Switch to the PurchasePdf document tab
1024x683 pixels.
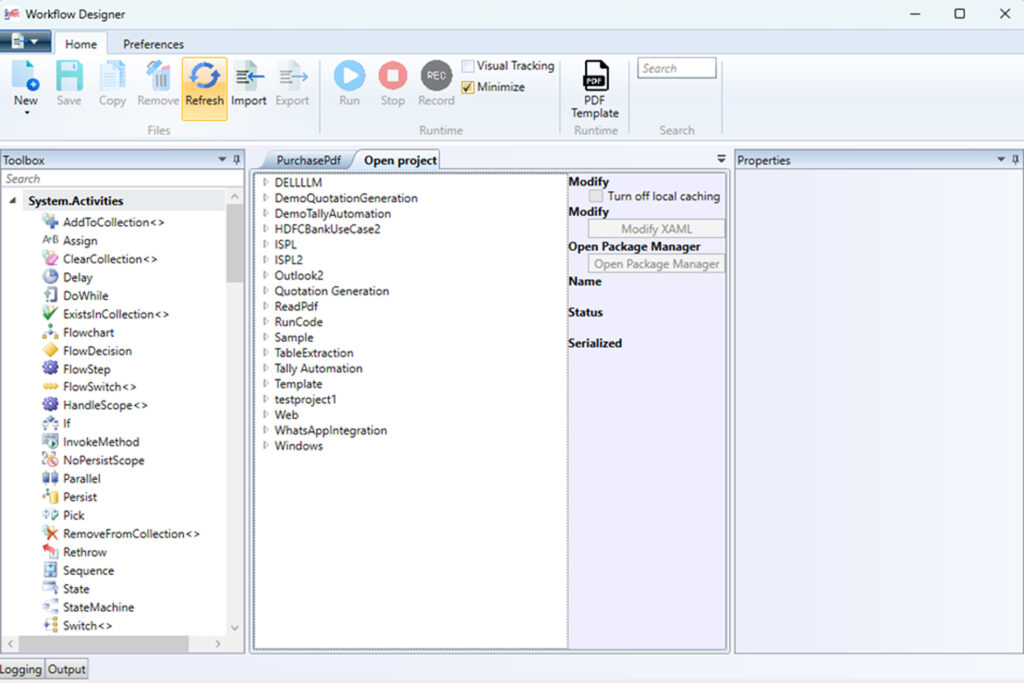pos(308,160)
